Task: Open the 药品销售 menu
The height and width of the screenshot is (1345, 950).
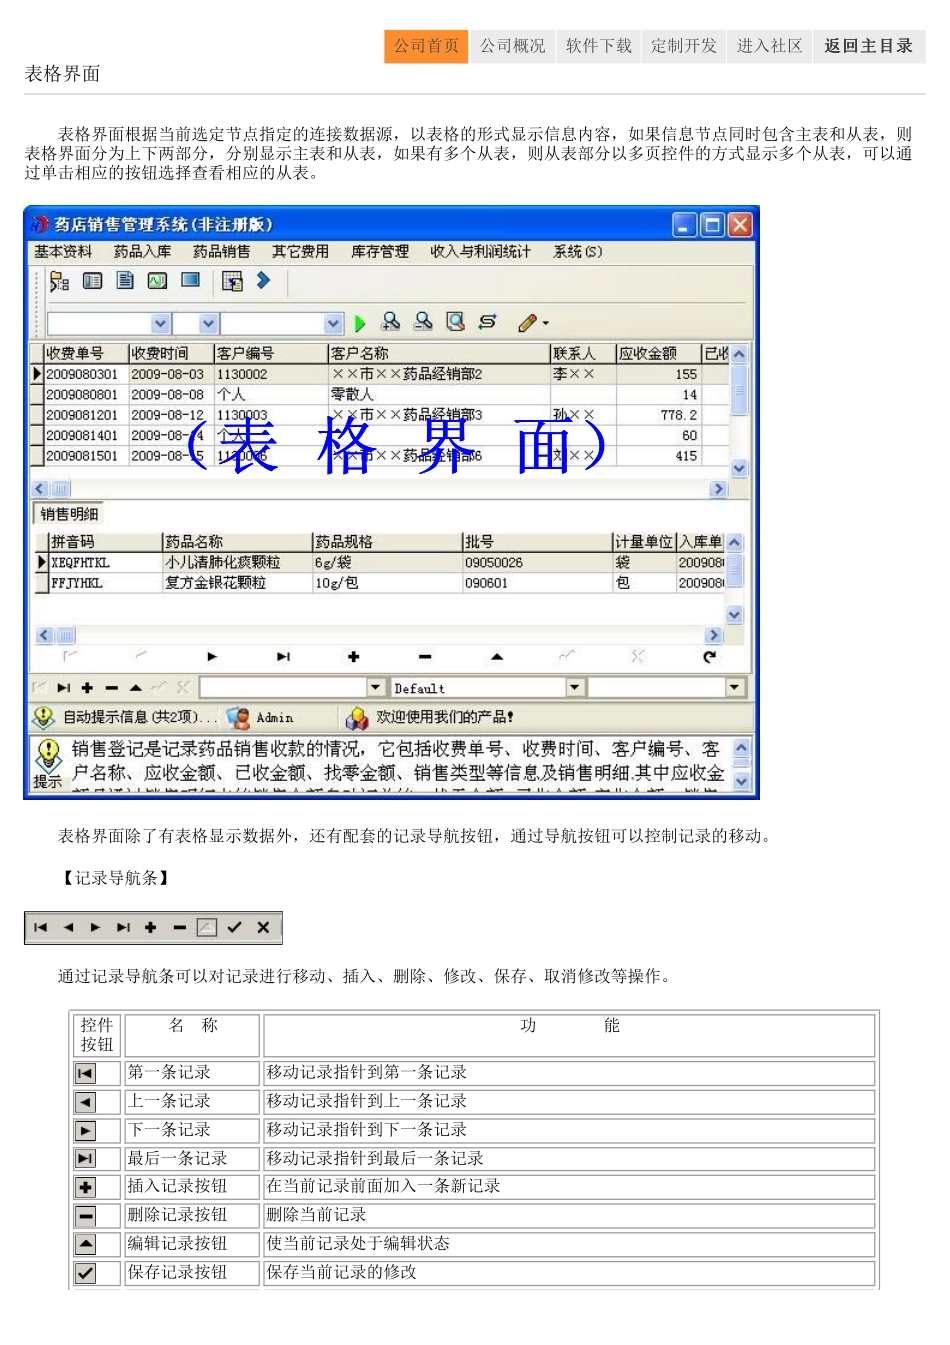Action: 221,252
